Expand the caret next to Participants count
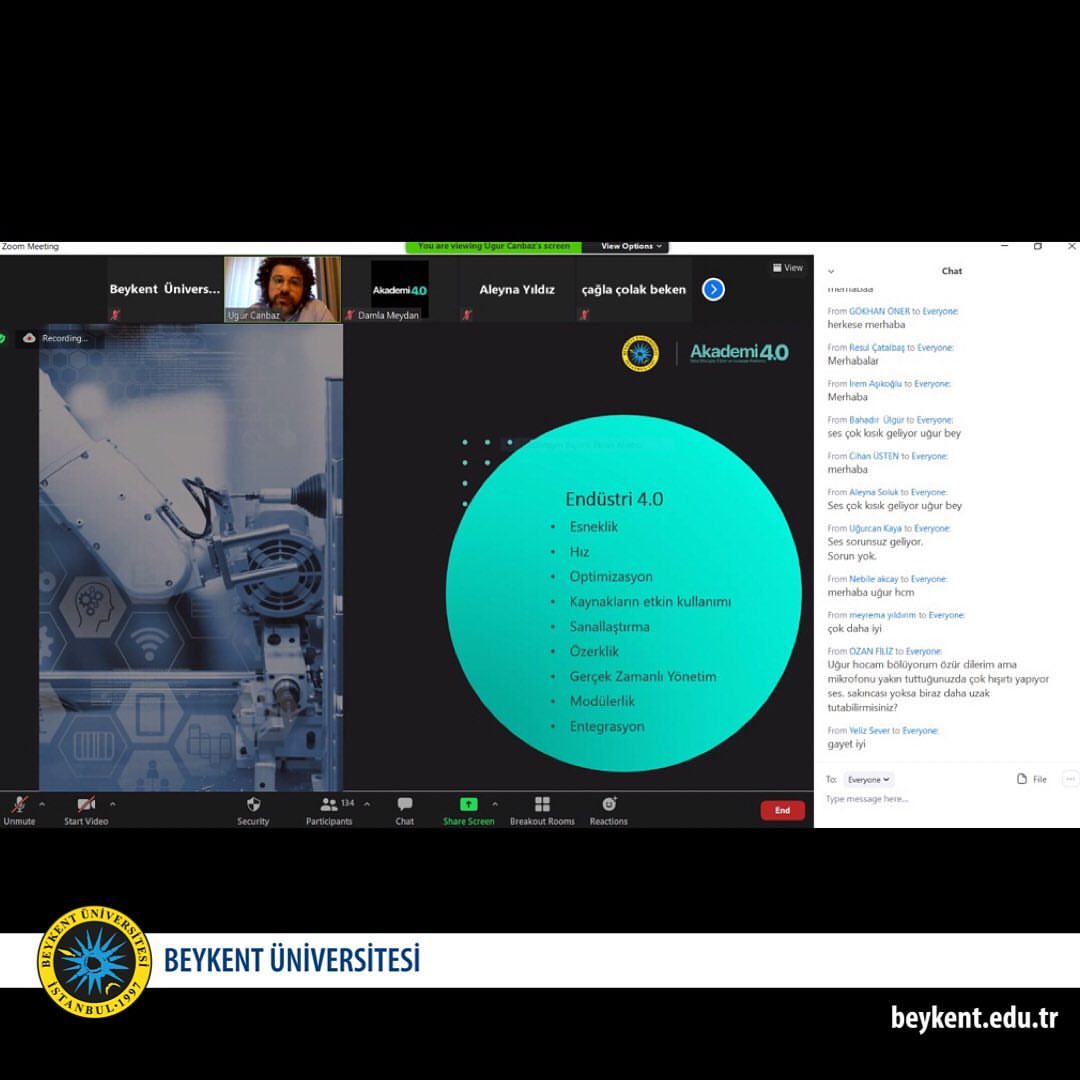 pyautogui.click(x=367, y=803)
